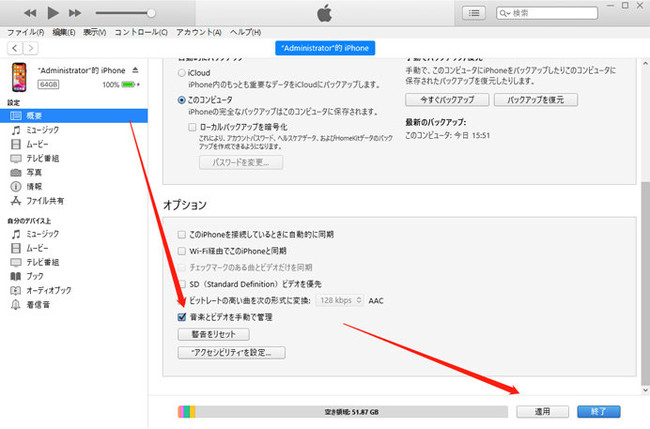Click バックアップを復元 button

click(x=536, y=100)
